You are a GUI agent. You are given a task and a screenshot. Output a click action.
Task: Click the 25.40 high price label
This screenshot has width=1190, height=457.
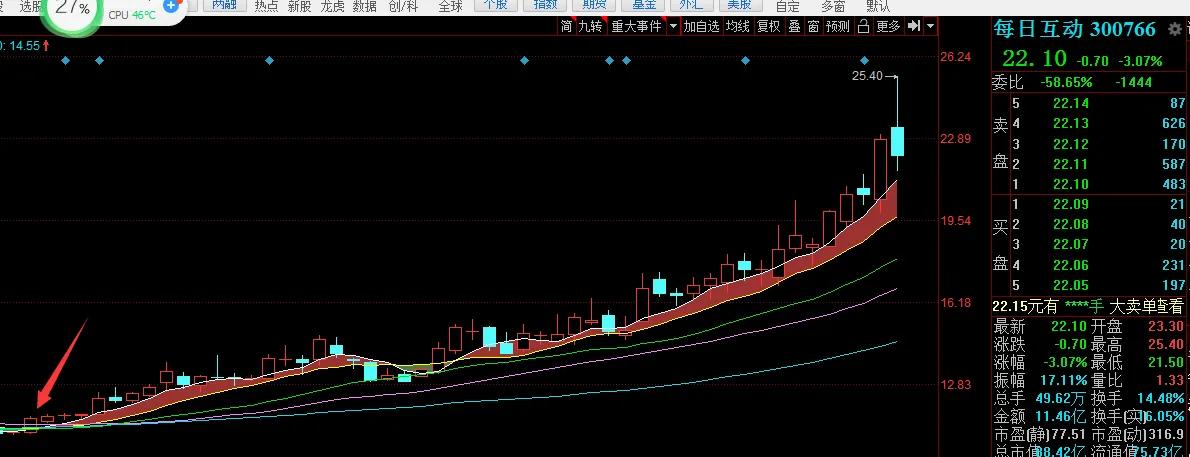(x=867, y=75)
